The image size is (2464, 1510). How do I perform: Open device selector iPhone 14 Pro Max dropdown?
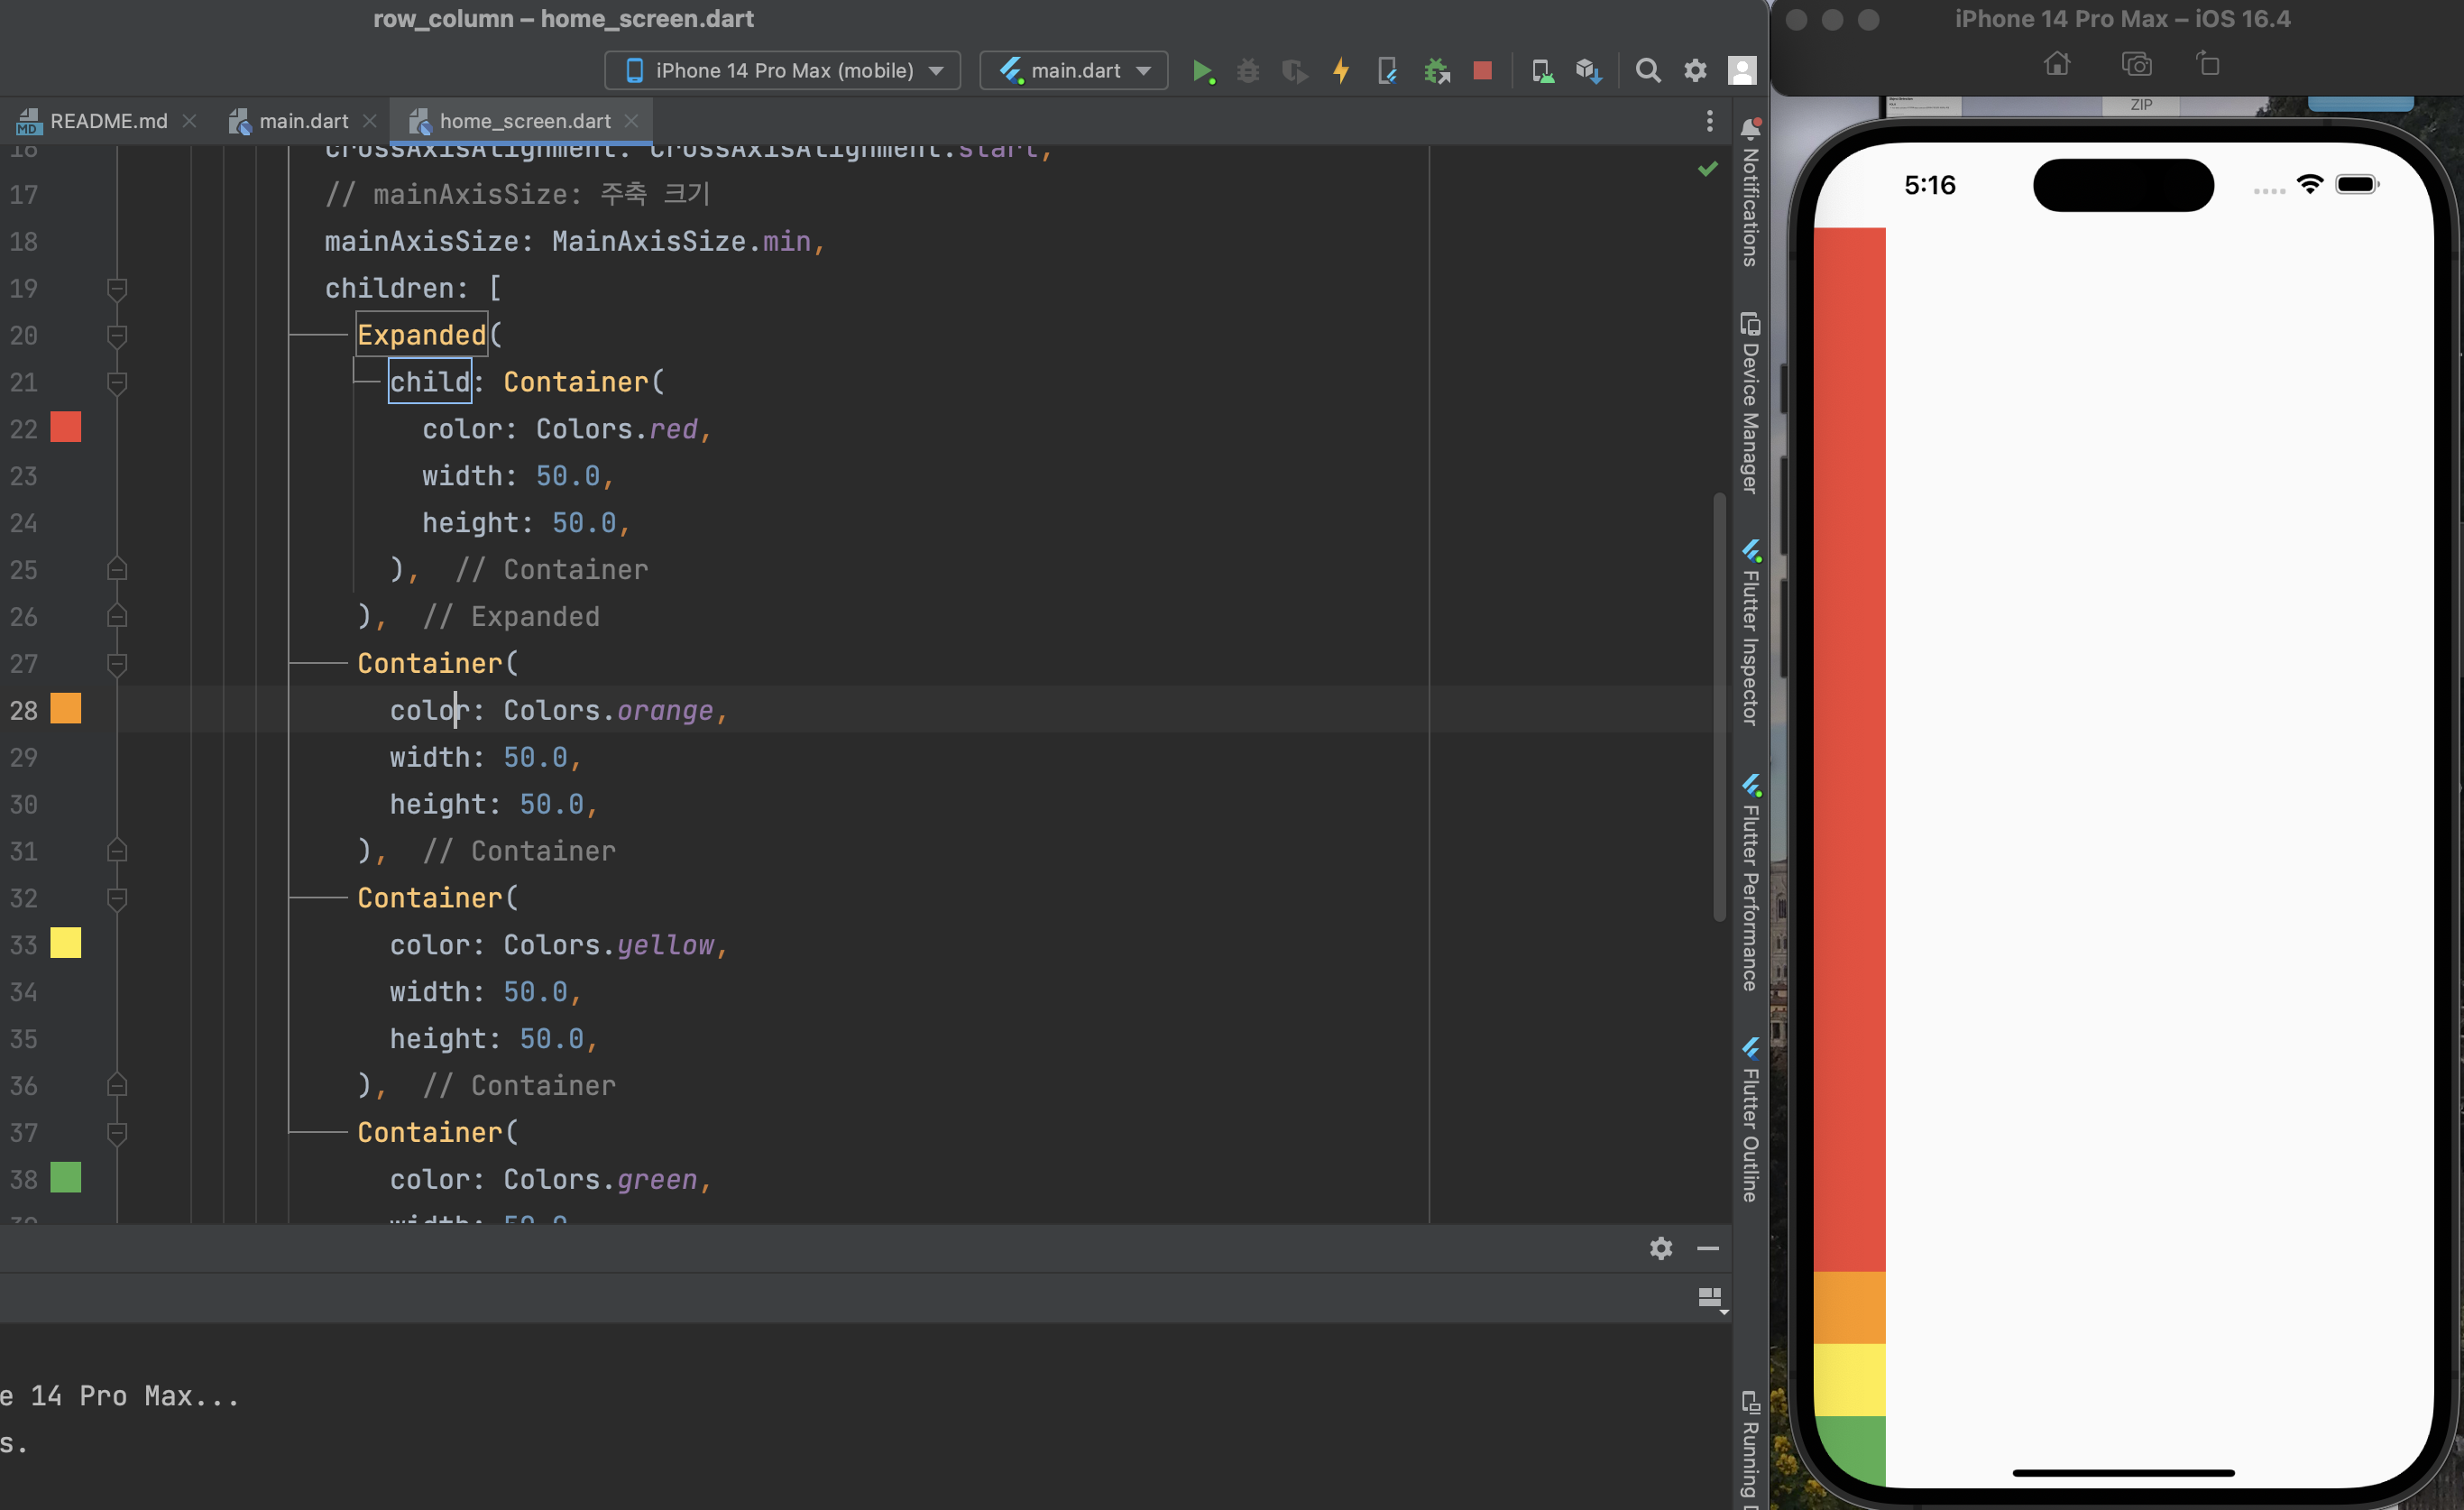click(x=782, y=71)
